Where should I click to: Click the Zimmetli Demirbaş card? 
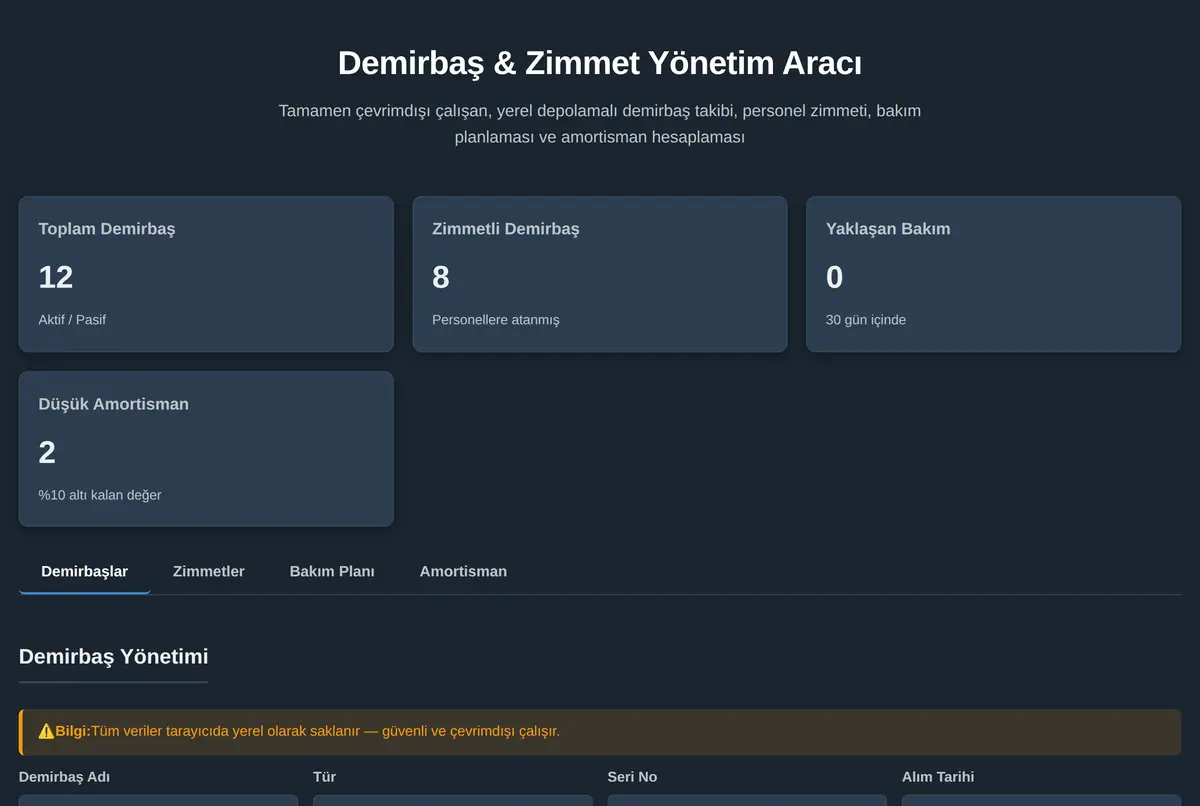click(x=600, y=274)
